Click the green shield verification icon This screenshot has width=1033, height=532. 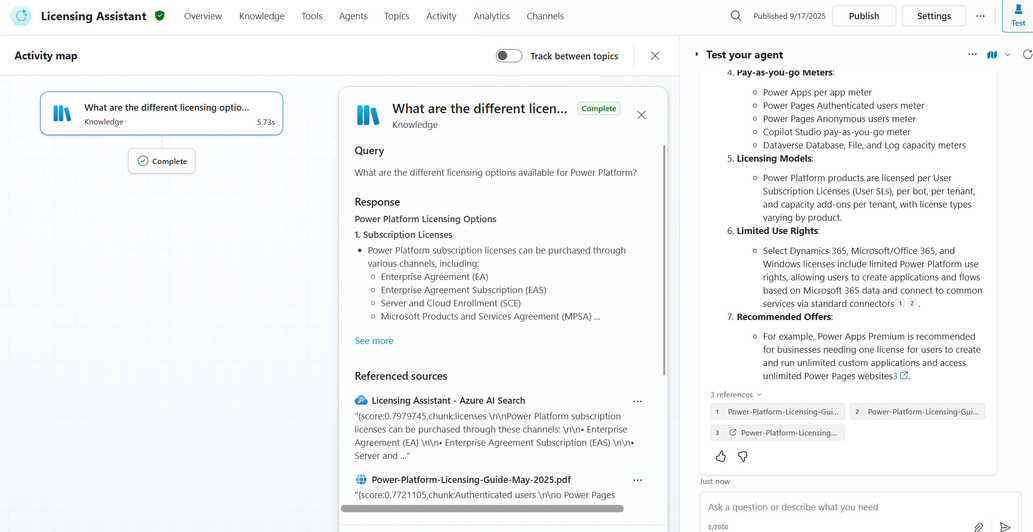(x=159, y=16)
